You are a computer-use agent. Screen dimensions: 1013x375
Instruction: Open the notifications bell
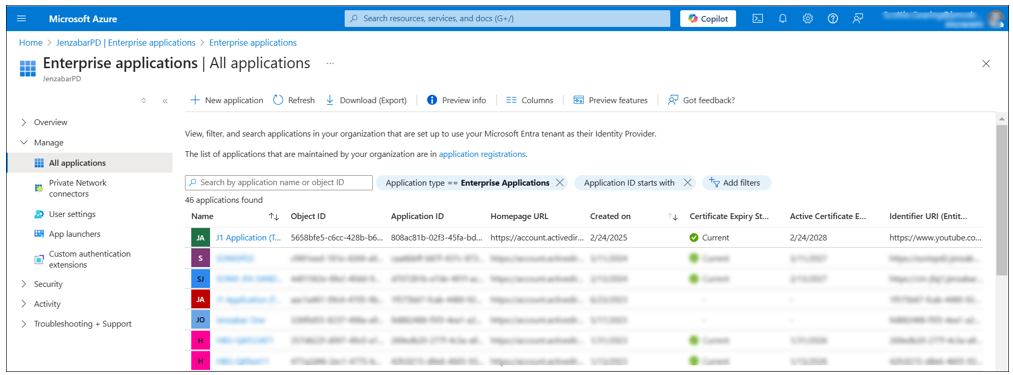[x=782, y=19]
